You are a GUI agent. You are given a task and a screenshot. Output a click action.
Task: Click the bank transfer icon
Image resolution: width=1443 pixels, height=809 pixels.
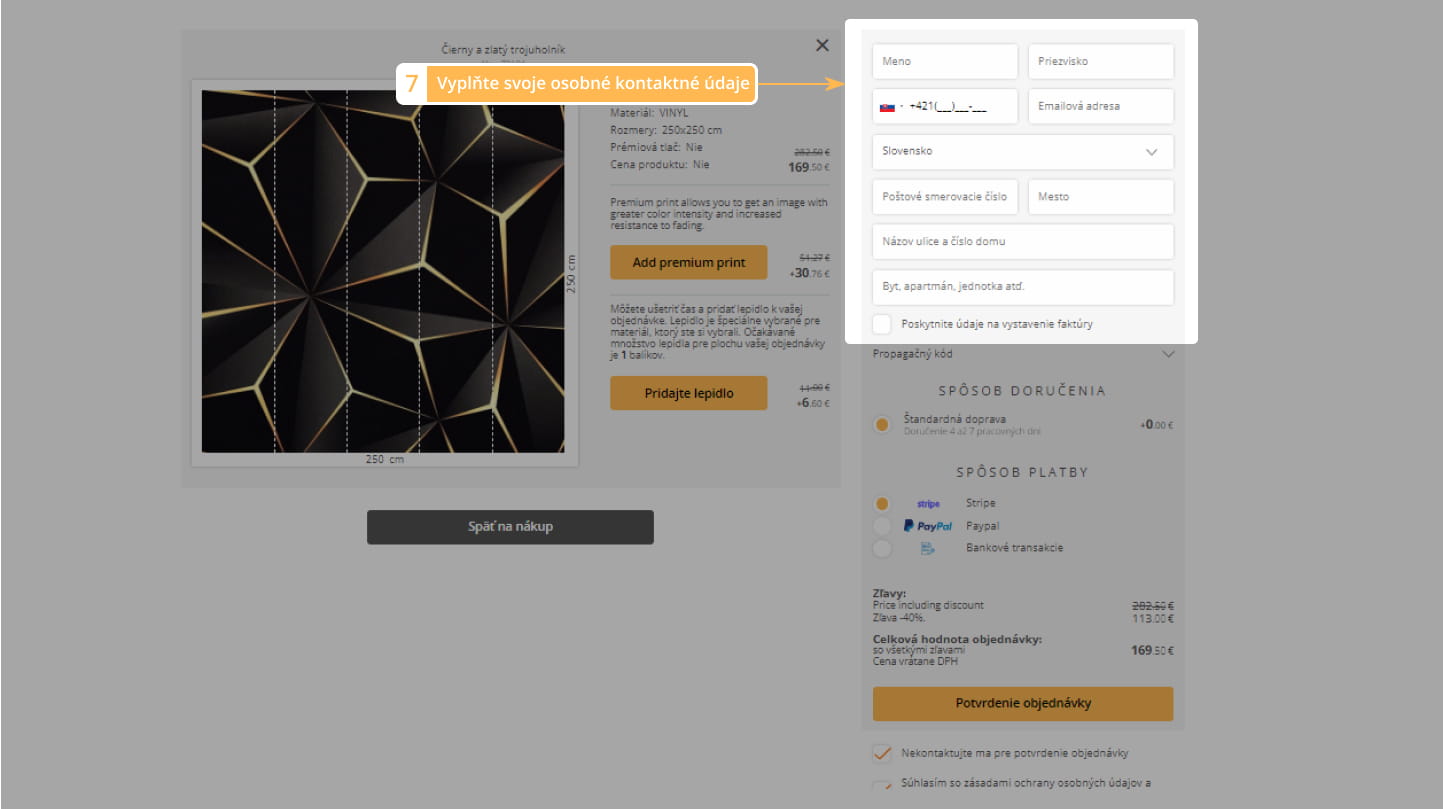[927, 548]
